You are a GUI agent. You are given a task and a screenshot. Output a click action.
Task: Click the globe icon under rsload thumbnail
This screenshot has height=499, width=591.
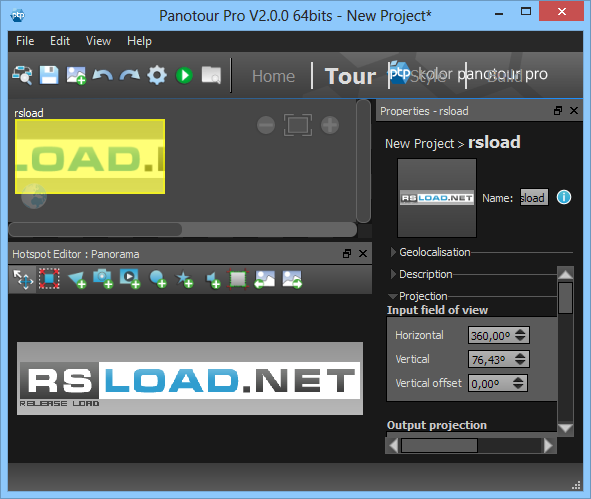click(34, 196)
